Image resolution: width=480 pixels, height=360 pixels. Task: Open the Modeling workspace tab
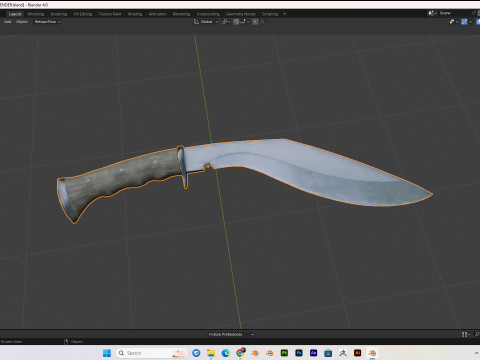coord(36,14)
